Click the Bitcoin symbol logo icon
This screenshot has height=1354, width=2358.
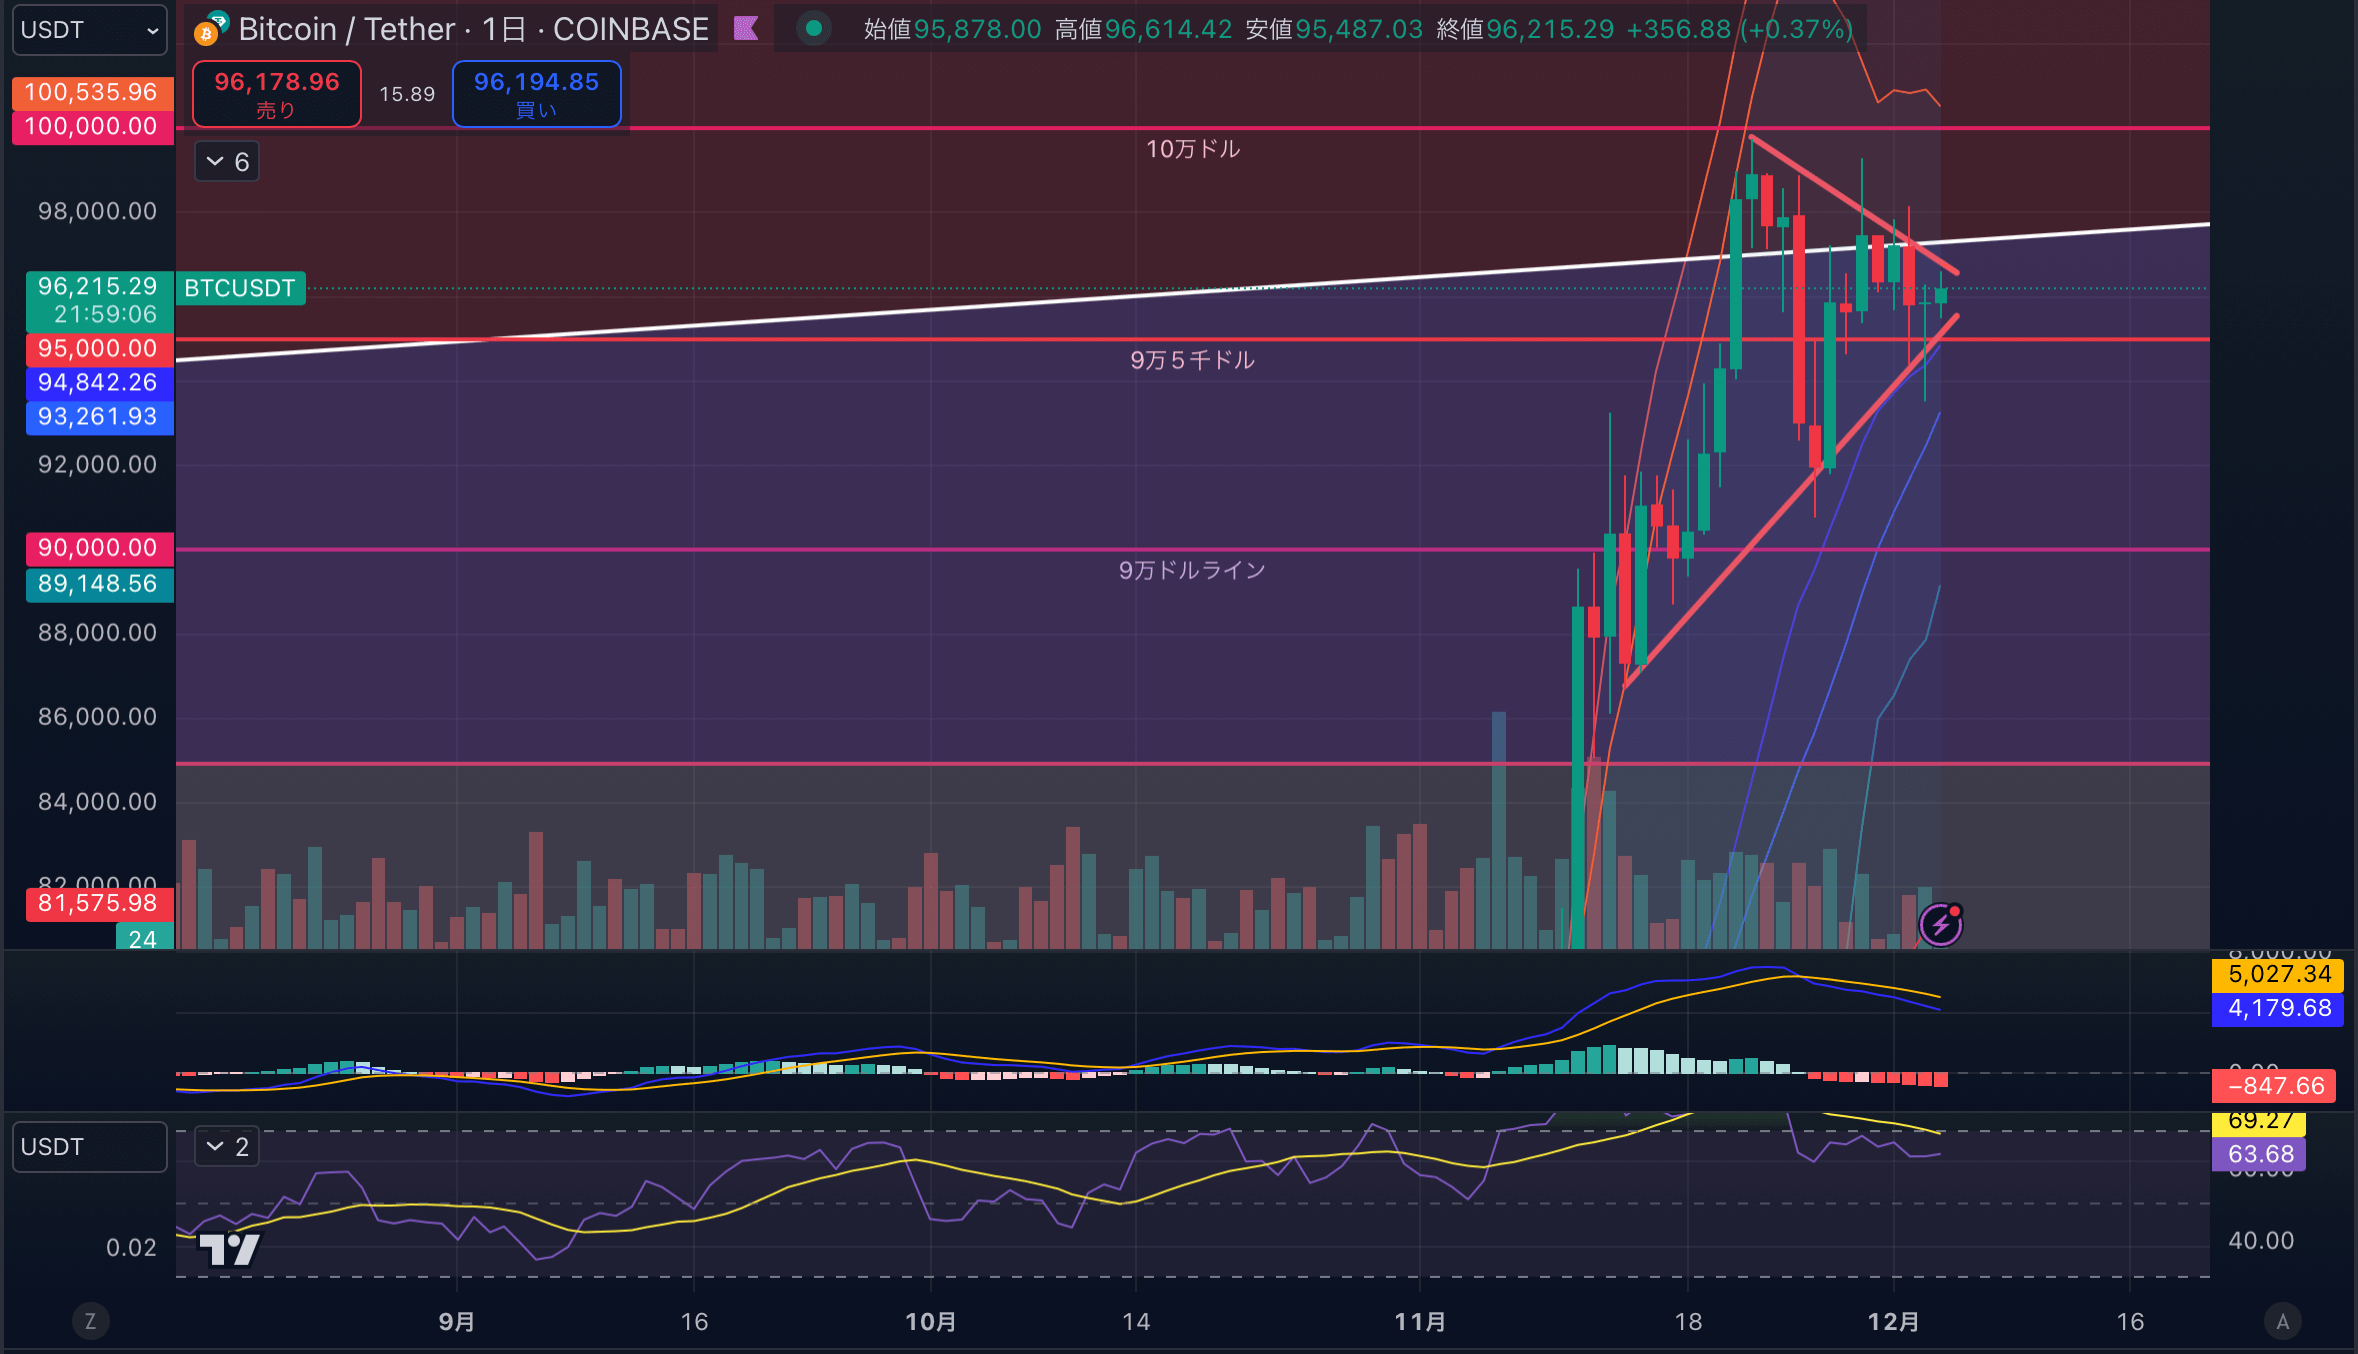(210, 29)
